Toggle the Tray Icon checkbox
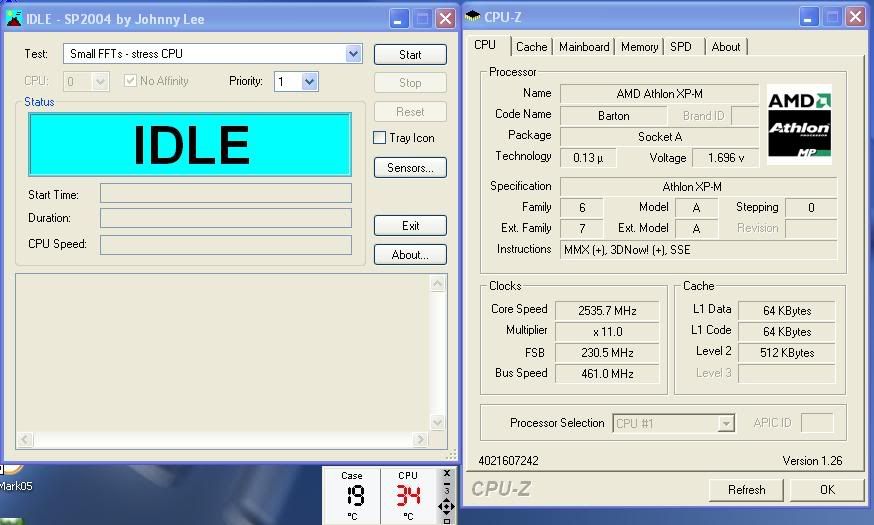This screenshot has height=525, width=874. 379,138
